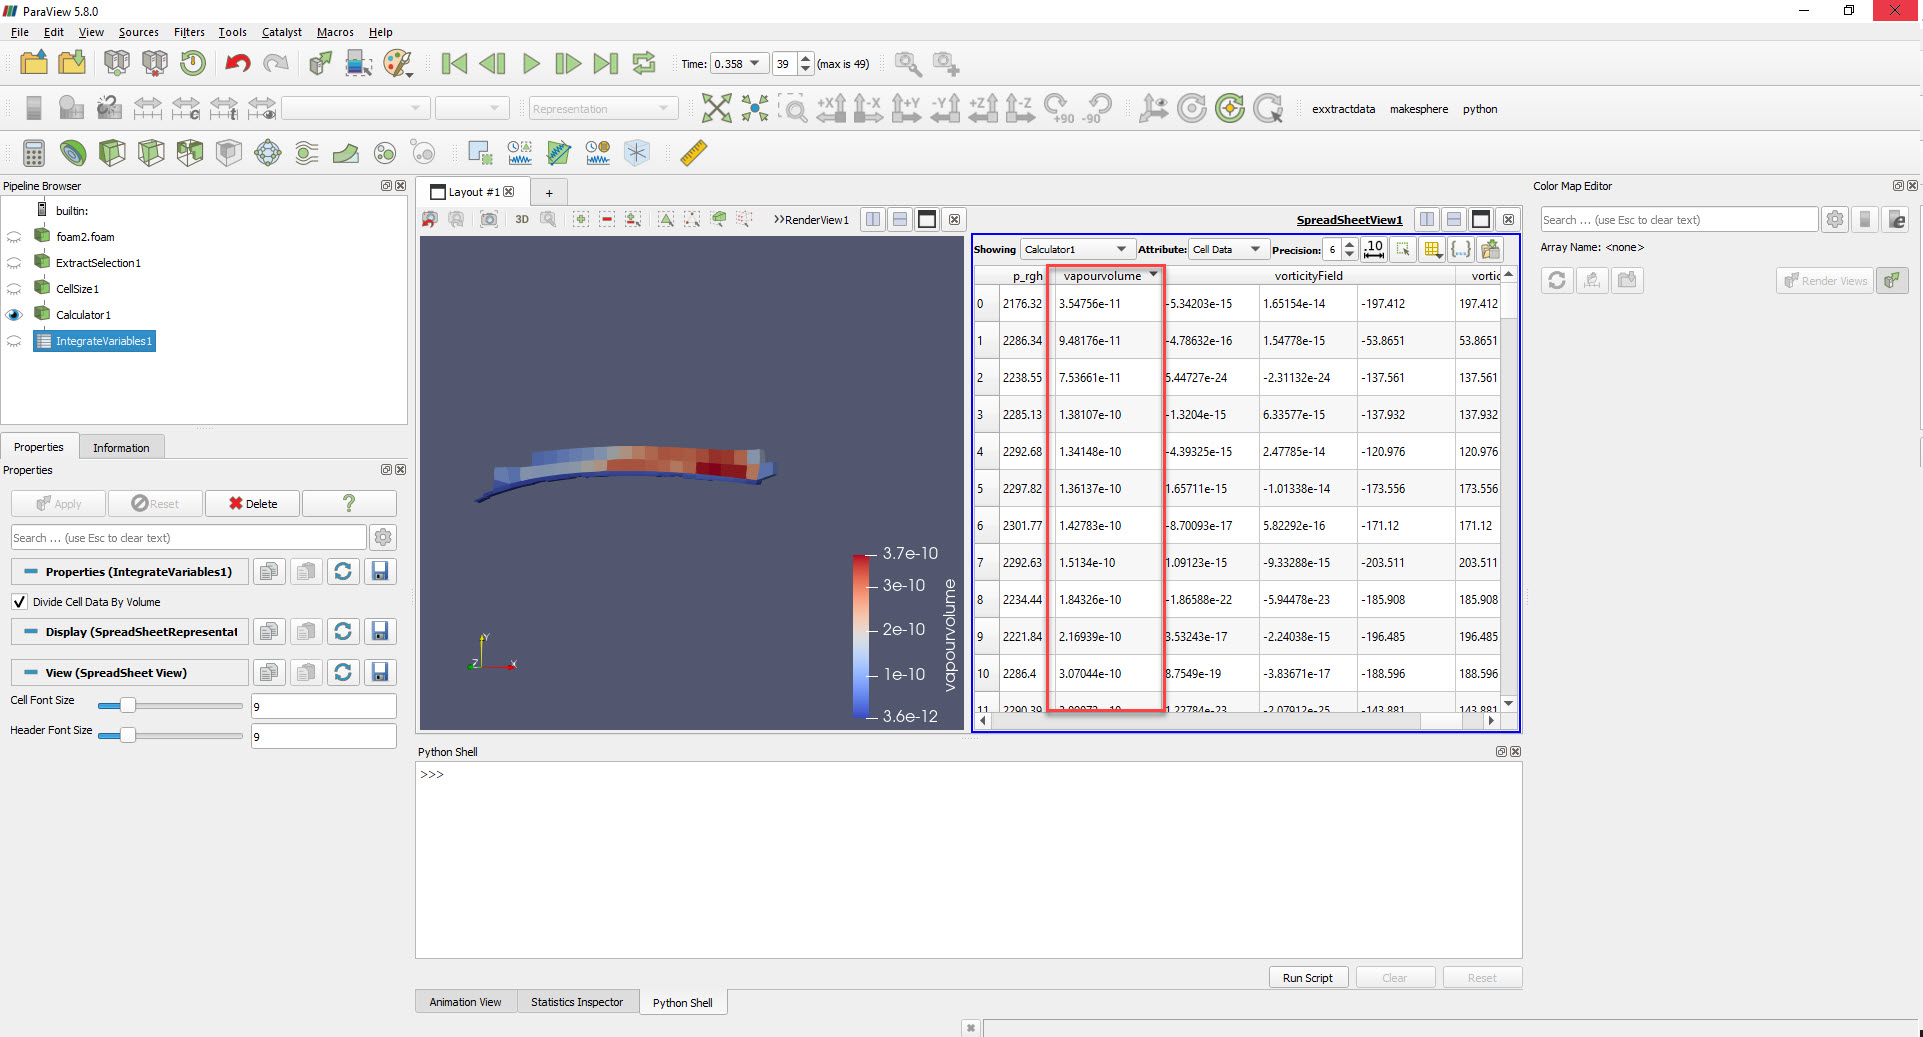Click the vapourvolume color legend bar

pyautogui.click(x=860, y=635)
